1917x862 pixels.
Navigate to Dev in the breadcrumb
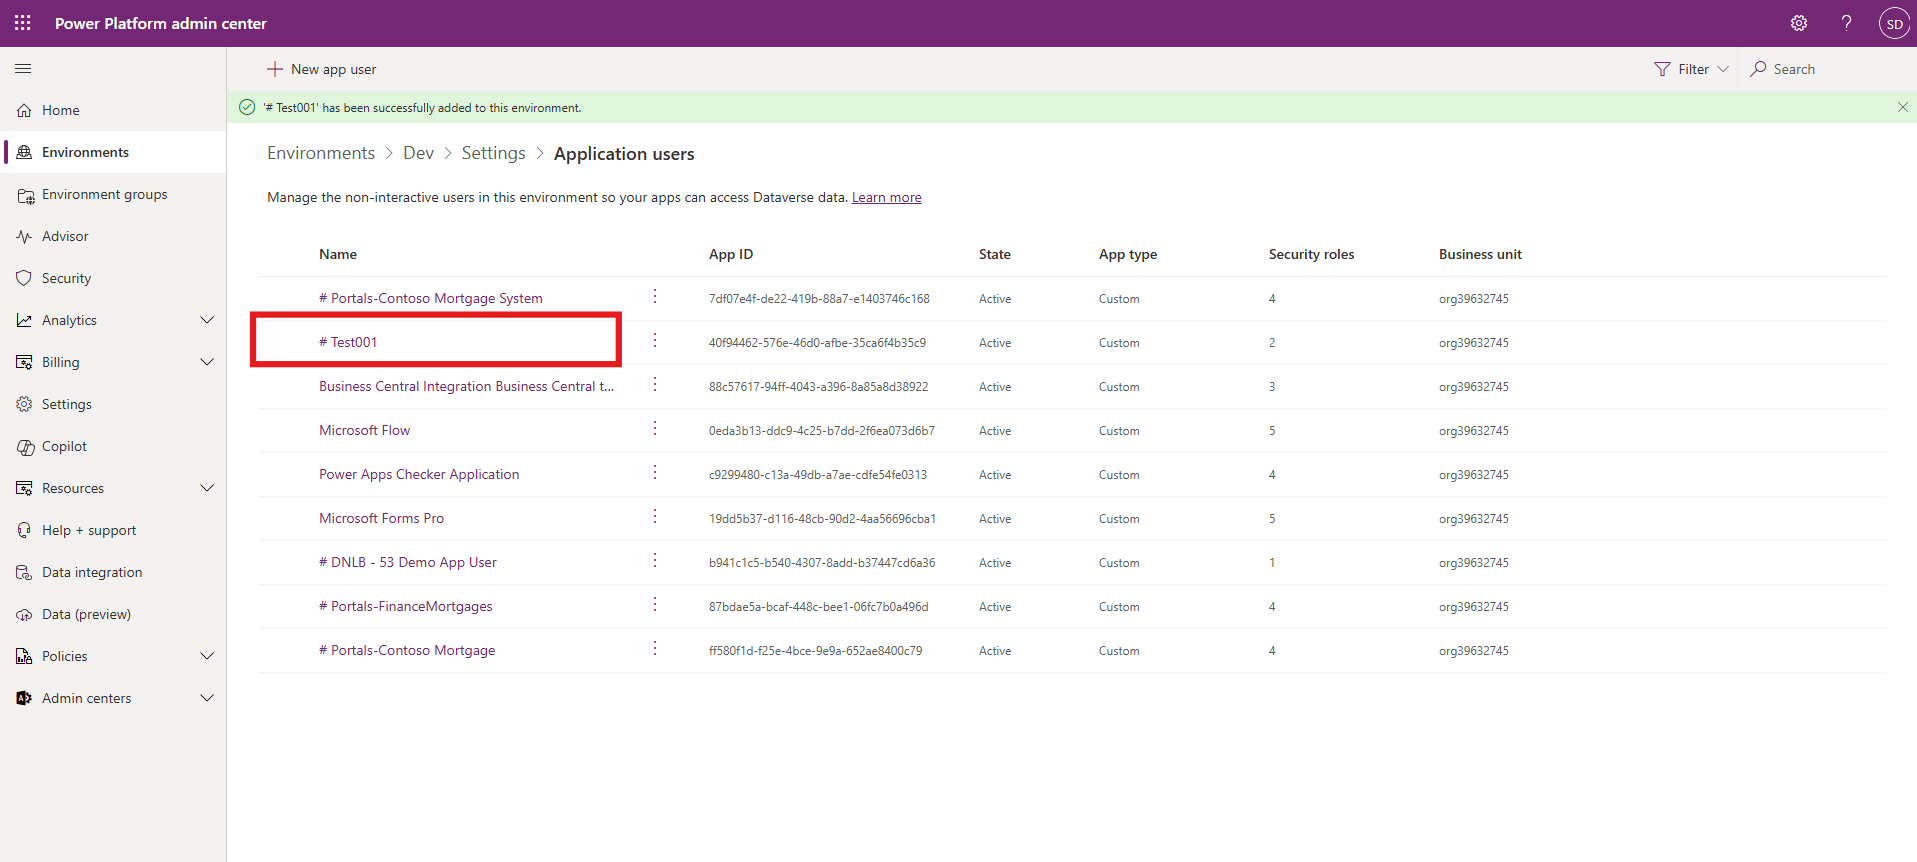[418, 153]
